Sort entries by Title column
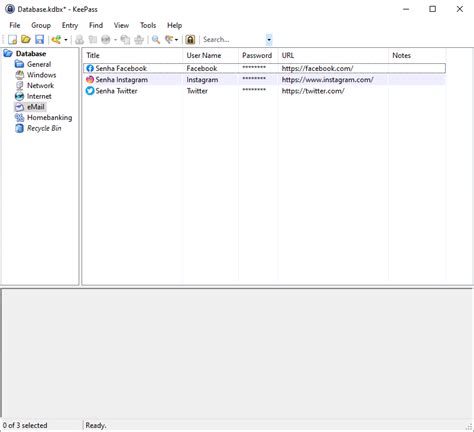 tap(133, 55)
